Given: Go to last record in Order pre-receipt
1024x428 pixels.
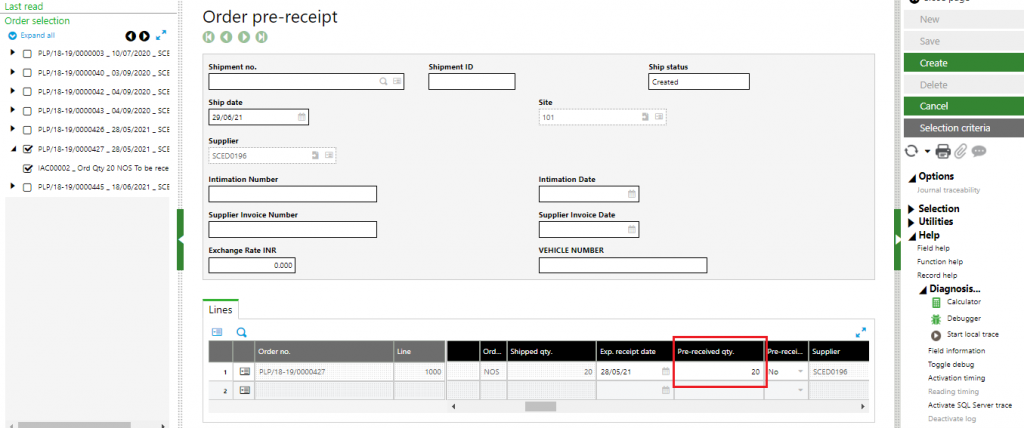Looking at the screenshot, I should [261, 37].
